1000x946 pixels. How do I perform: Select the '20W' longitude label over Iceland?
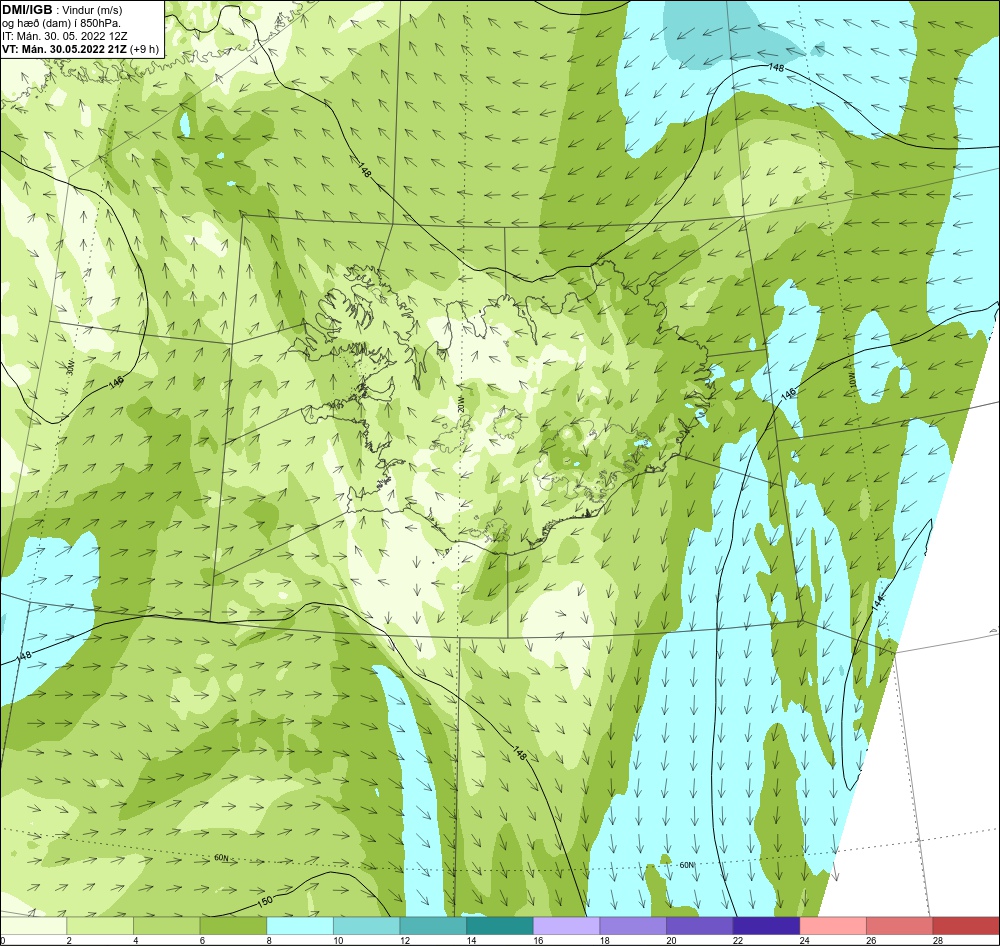[x=460, y=404]
